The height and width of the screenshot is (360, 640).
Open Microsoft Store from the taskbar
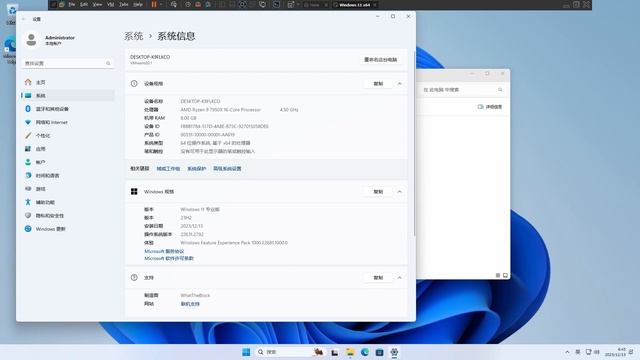tap(379, 352)
